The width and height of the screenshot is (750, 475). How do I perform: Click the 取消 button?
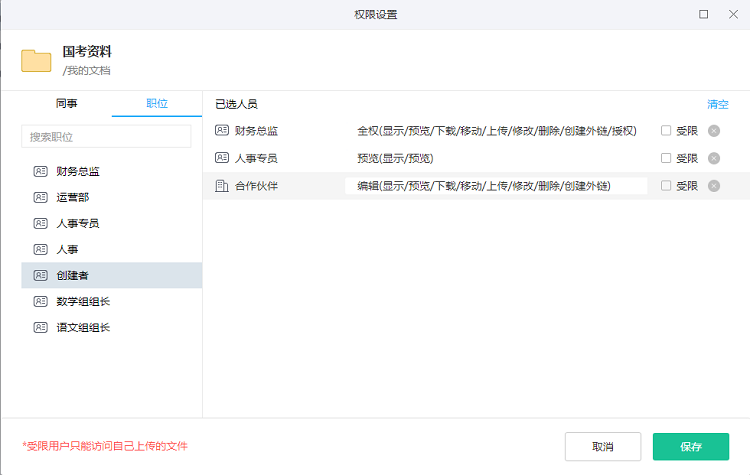pos(603,446)
